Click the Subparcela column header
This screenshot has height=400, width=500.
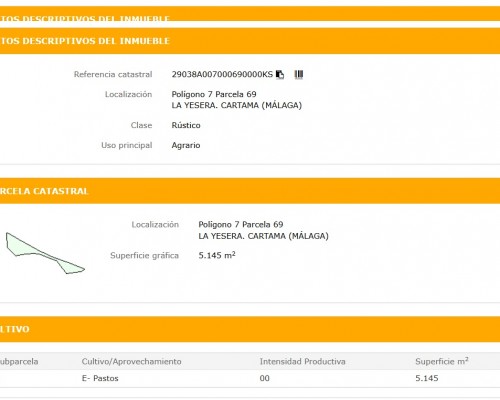tap(19, 362)
